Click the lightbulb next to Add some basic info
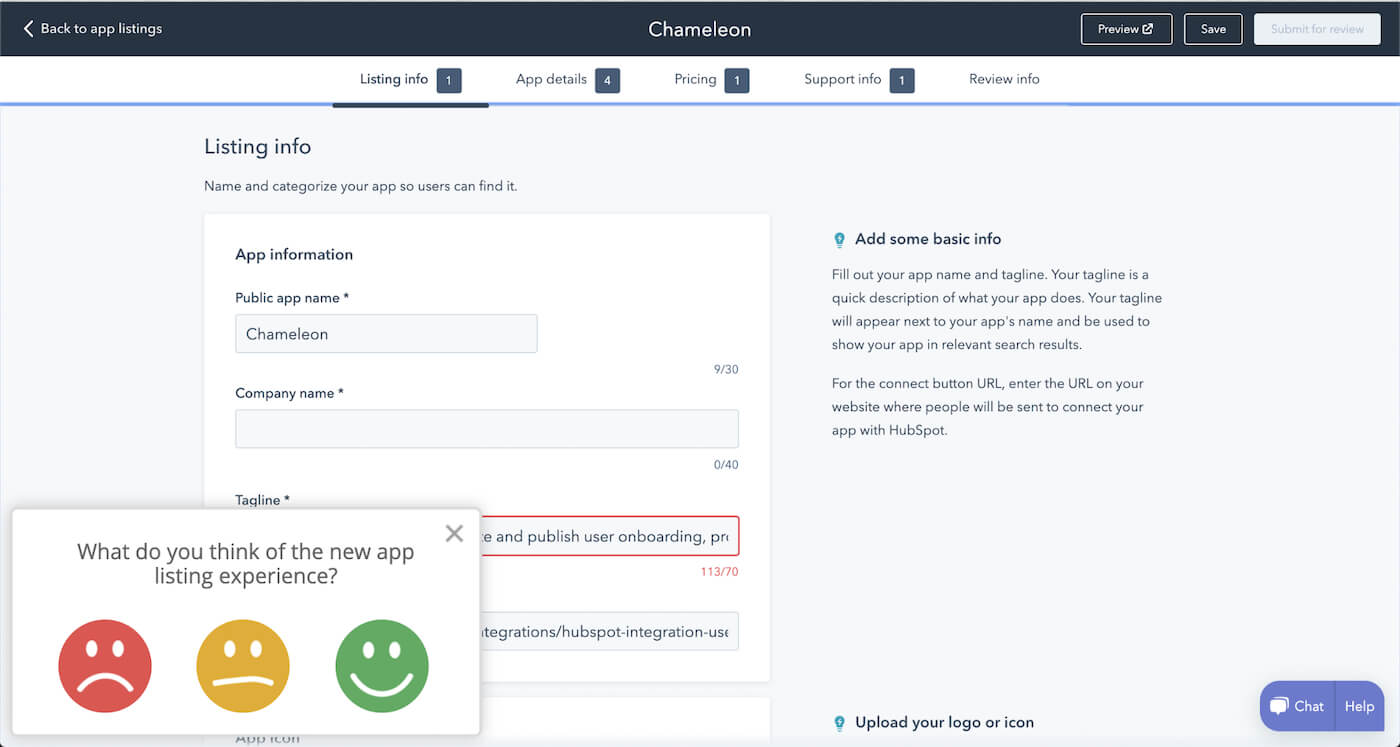 point(839,239)
